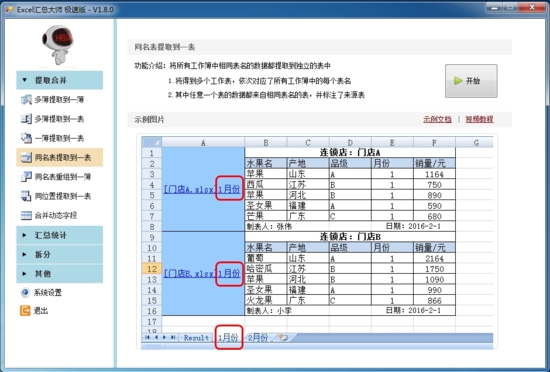Click the 系统设置 gear icon
Screen dimensions: 550x372
pyautogui.click(x=25, y=292)
